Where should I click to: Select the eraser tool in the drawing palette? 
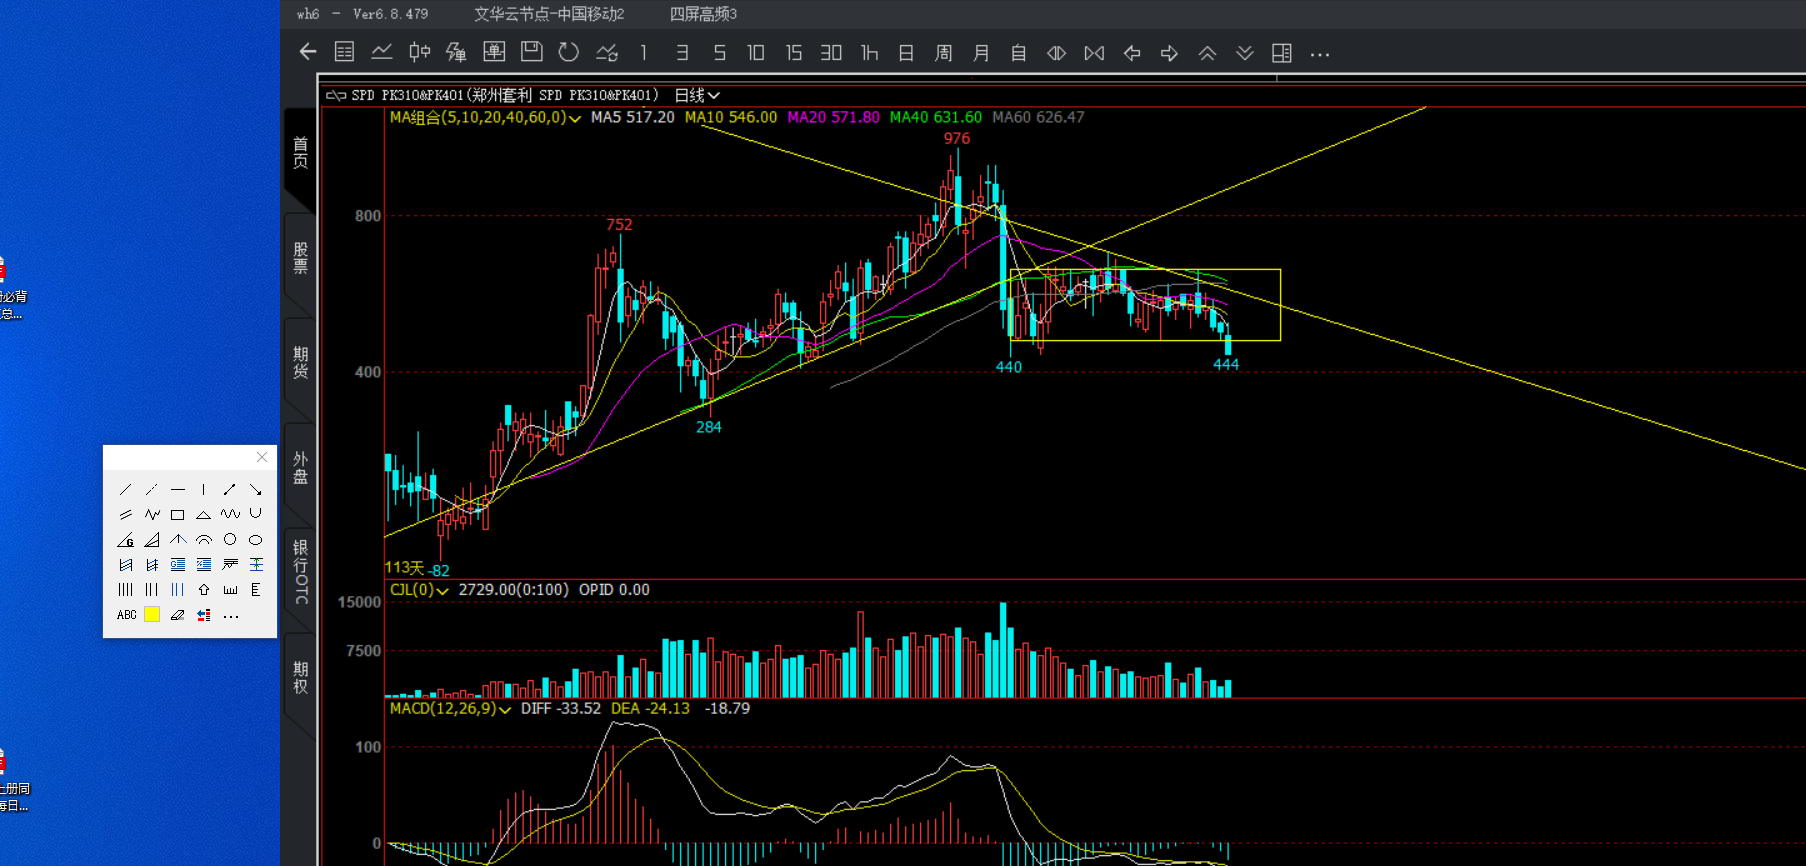(x=177, y=615)
